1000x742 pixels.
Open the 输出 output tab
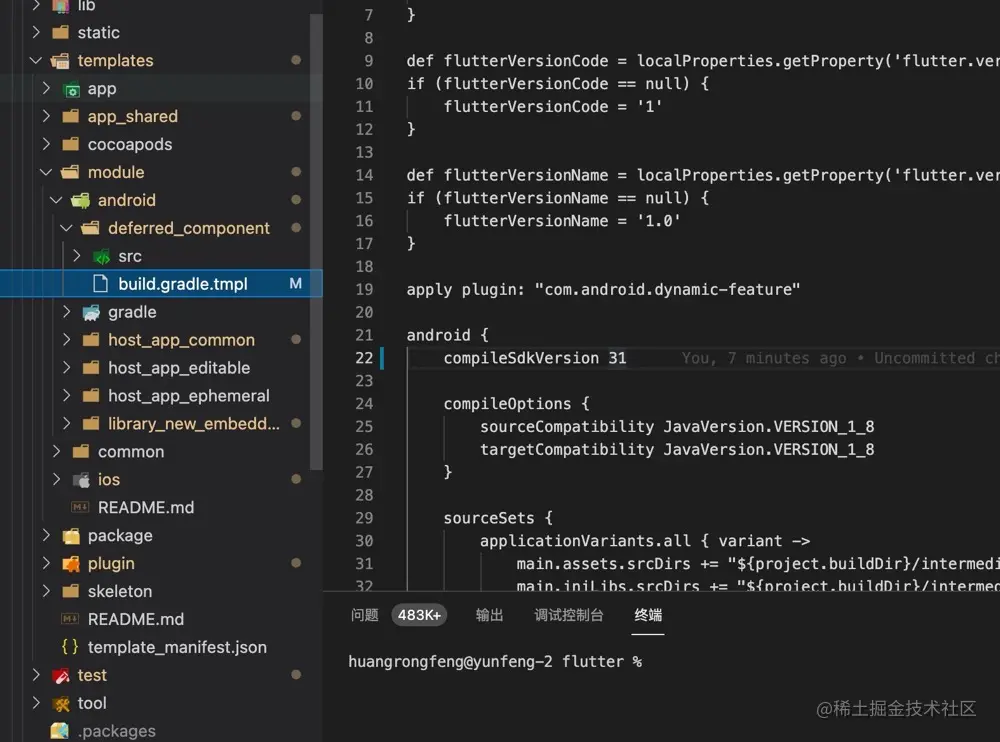point(489,615)
